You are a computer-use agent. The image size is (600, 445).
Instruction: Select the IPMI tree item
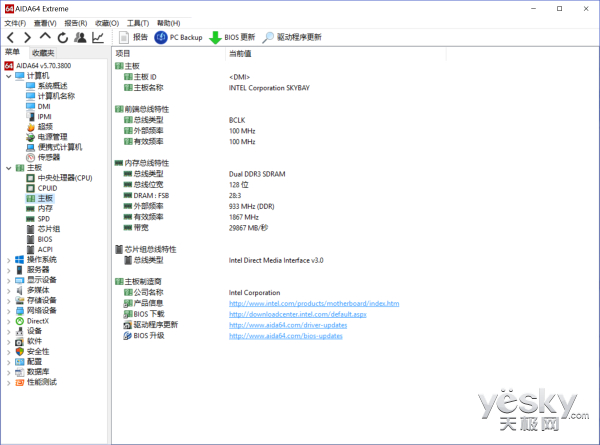(x=39, y=116)
